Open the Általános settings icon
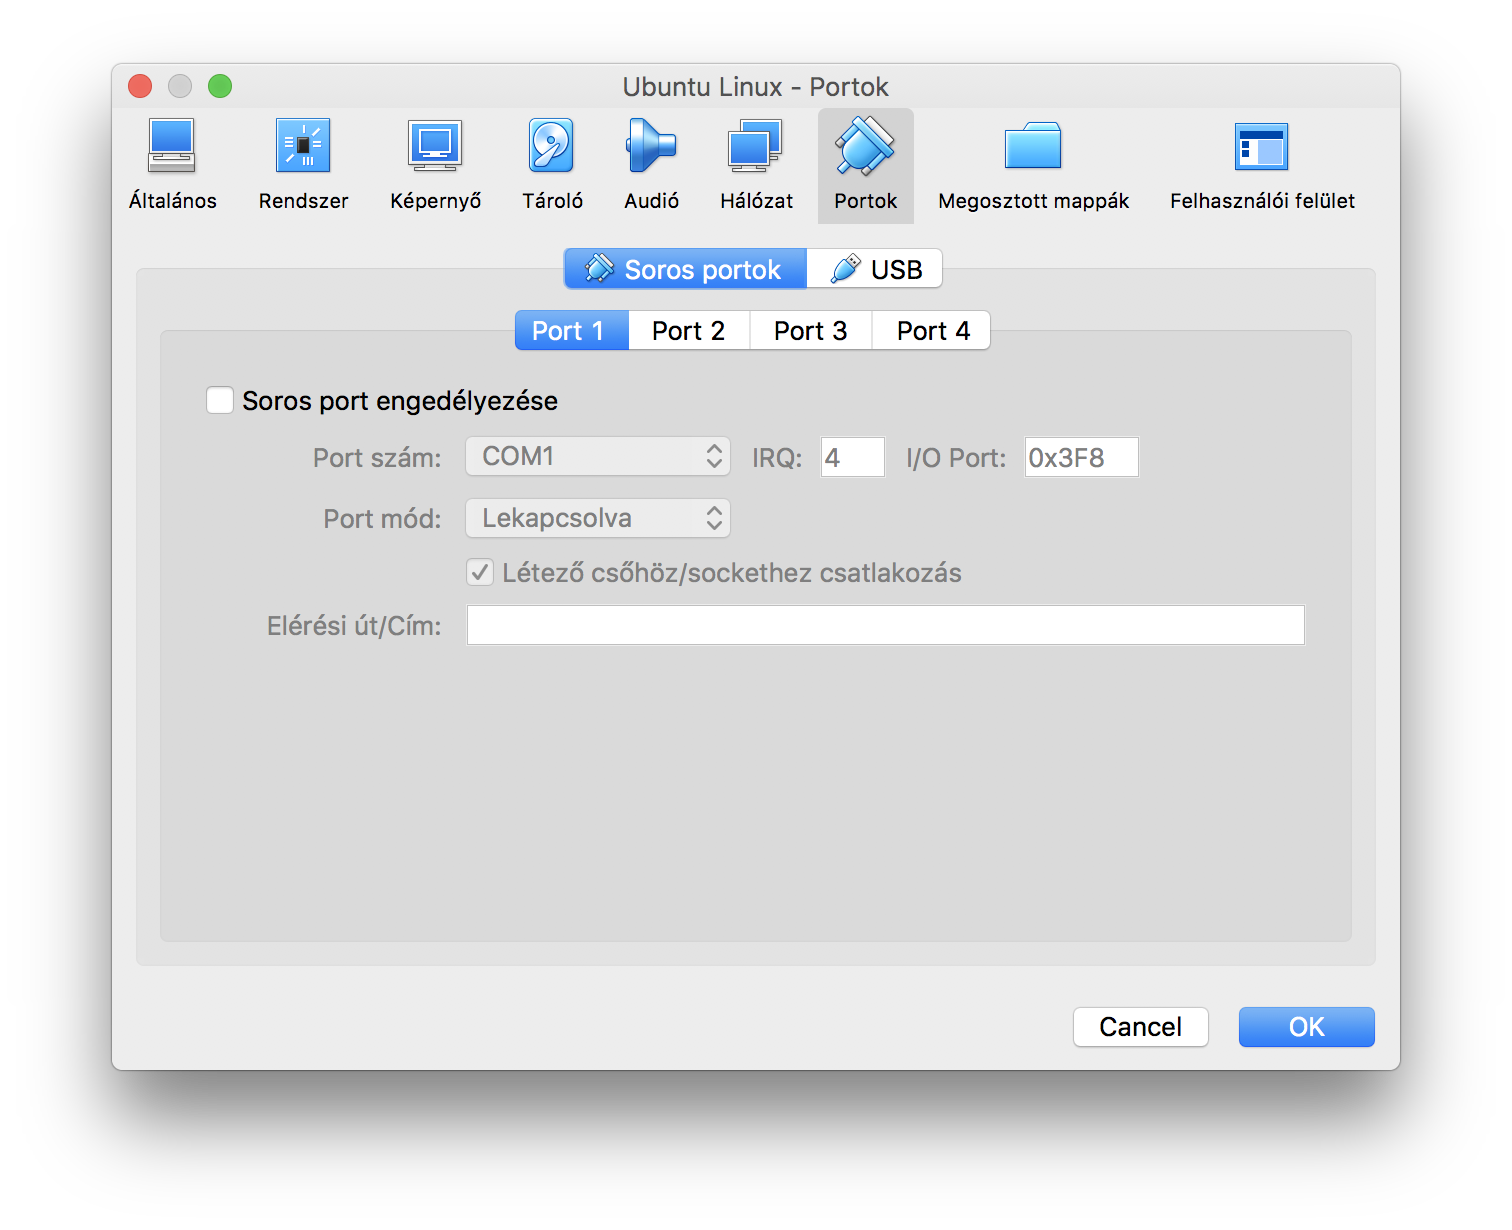1512x1230 pixels. pyautogui.click(x=172, y=146)
